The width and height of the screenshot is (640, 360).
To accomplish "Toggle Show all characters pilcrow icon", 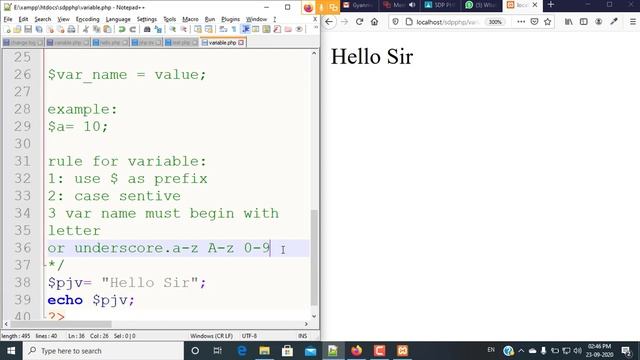I will click(x=234, y=29).
